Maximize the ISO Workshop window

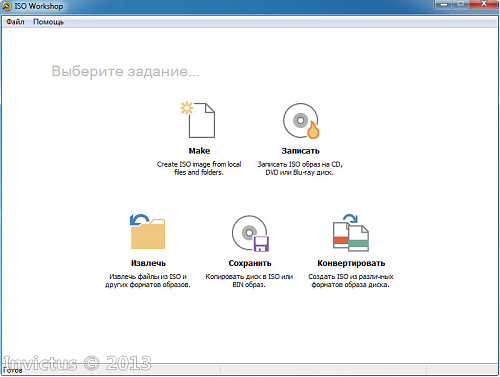[x=461, y=5]
